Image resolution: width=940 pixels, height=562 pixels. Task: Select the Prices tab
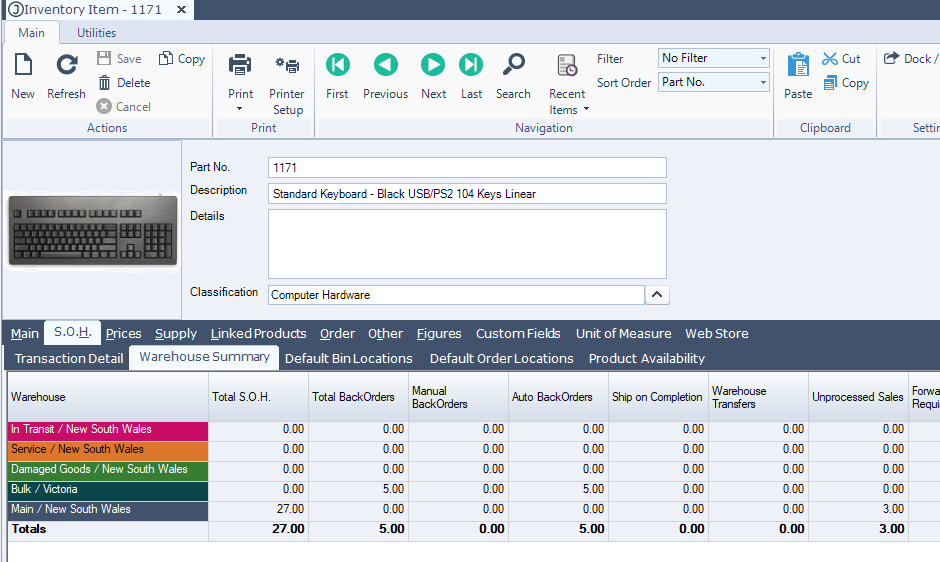[x=123, y=333]
